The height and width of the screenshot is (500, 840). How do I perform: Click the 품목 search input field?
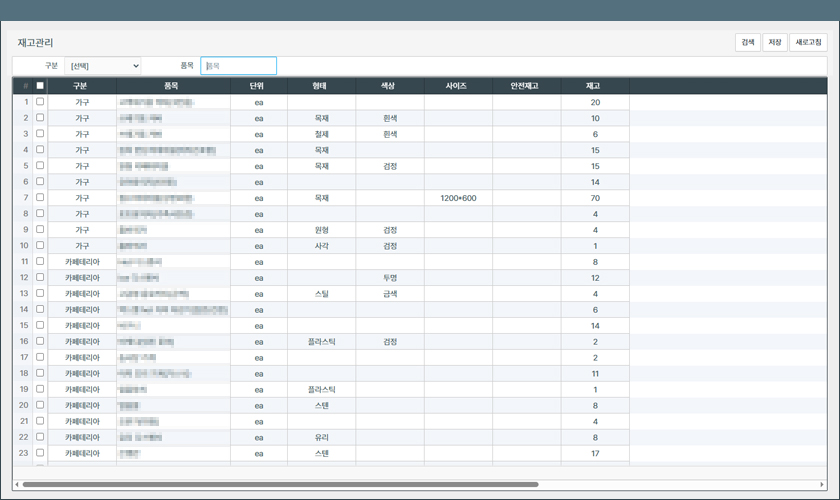pyautogui.click(x=238, y=66)
